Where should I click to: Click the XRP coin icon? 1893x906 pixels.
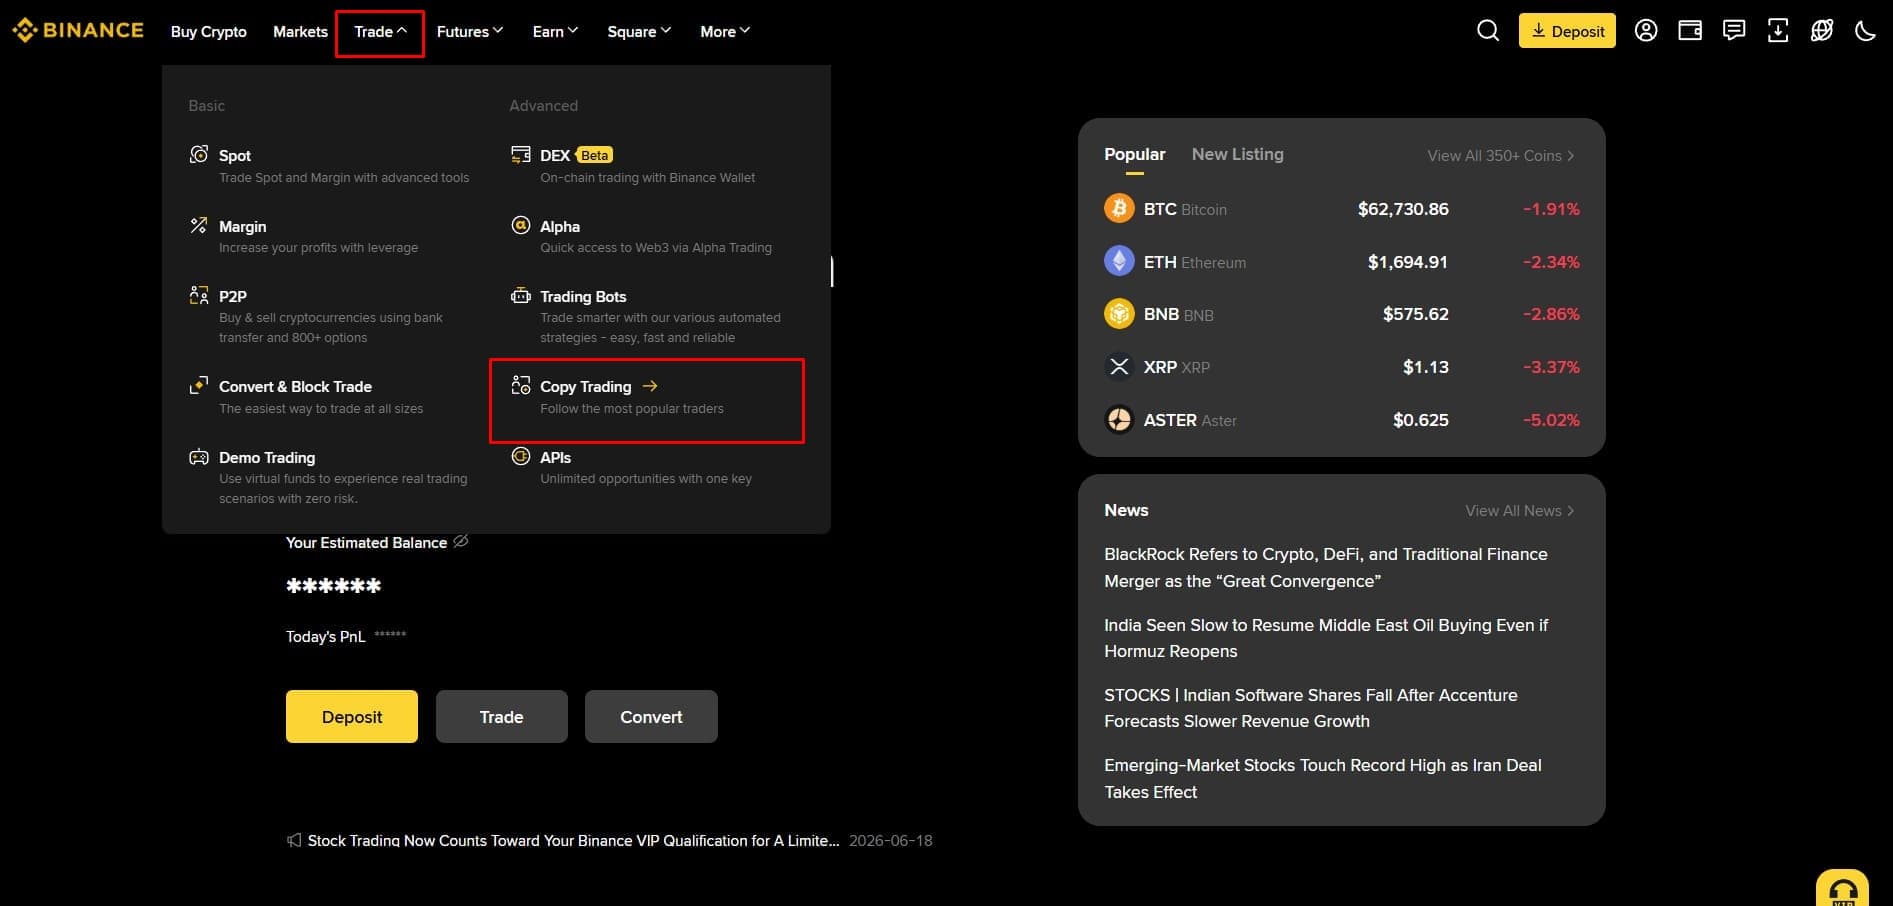click(x=1119, y=367)
